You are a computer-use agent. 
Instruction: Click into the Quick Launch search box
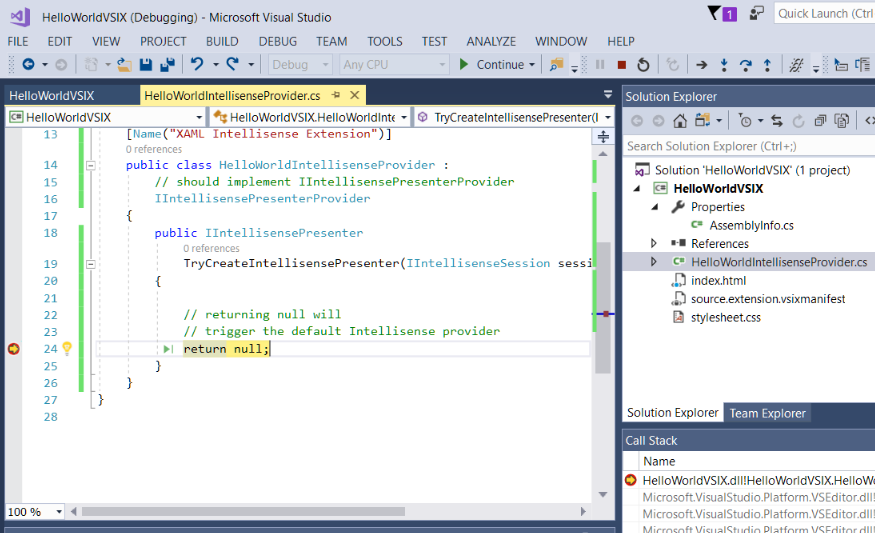coord(824,13)
